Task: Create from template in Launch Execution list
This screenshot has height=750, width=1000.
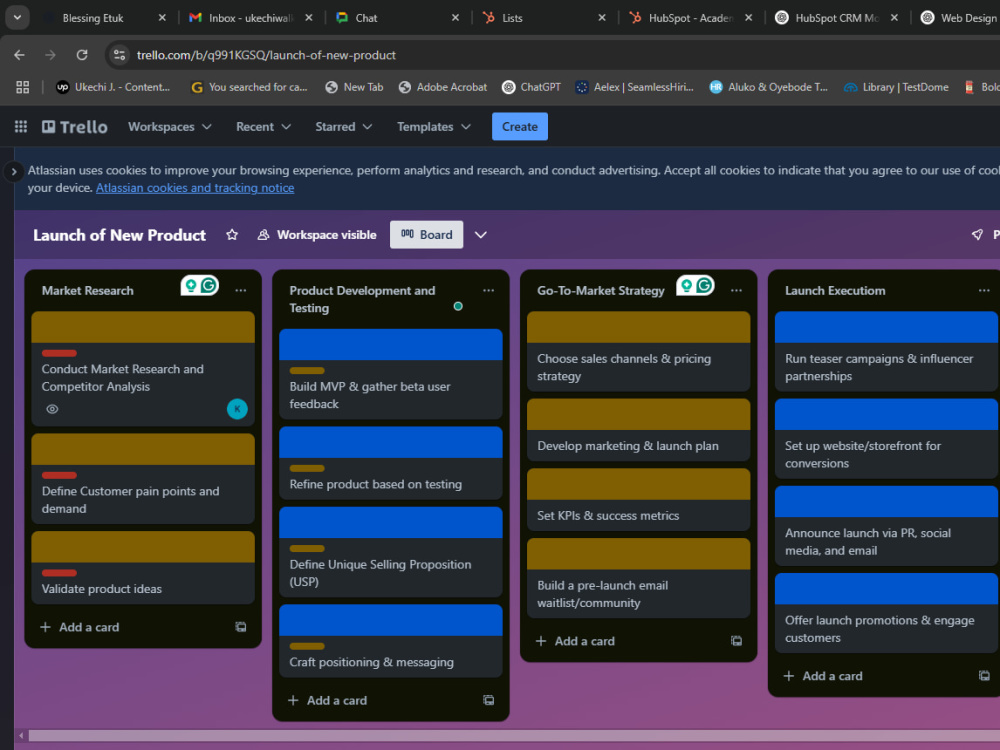Action: tap(984, 676)
